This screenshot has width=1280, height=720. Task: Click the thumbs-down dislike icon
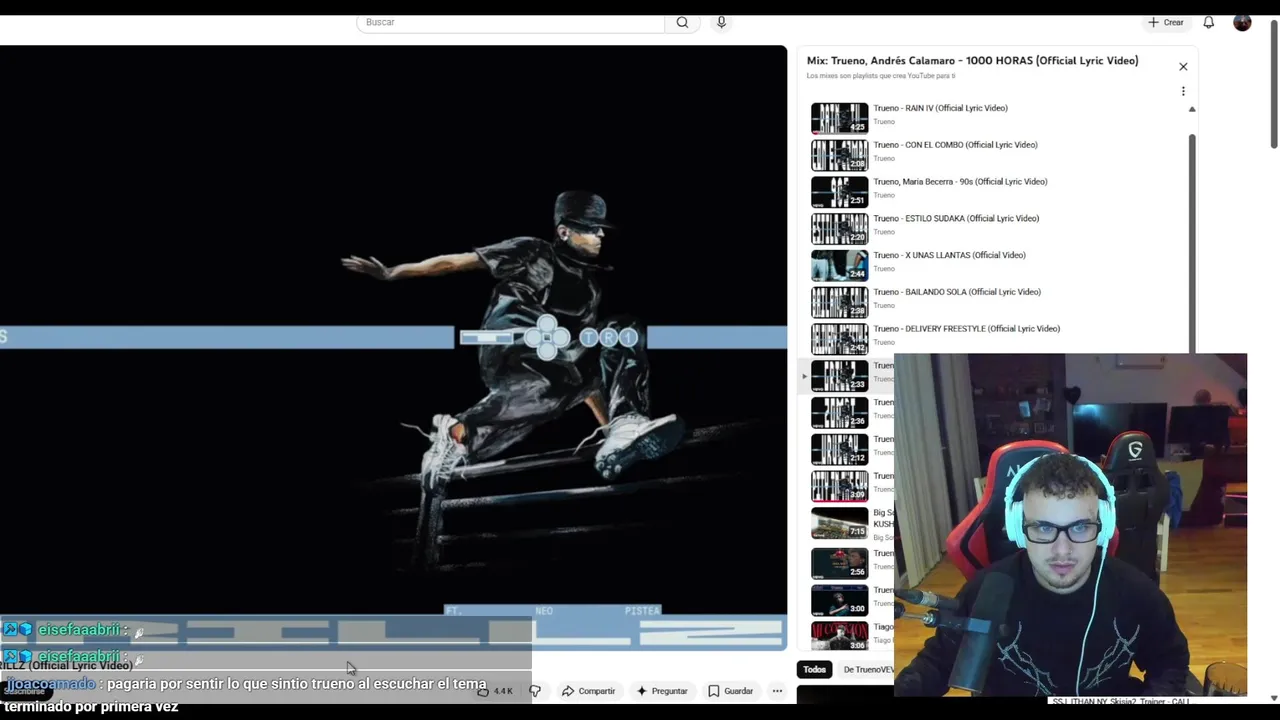(535, 691)
